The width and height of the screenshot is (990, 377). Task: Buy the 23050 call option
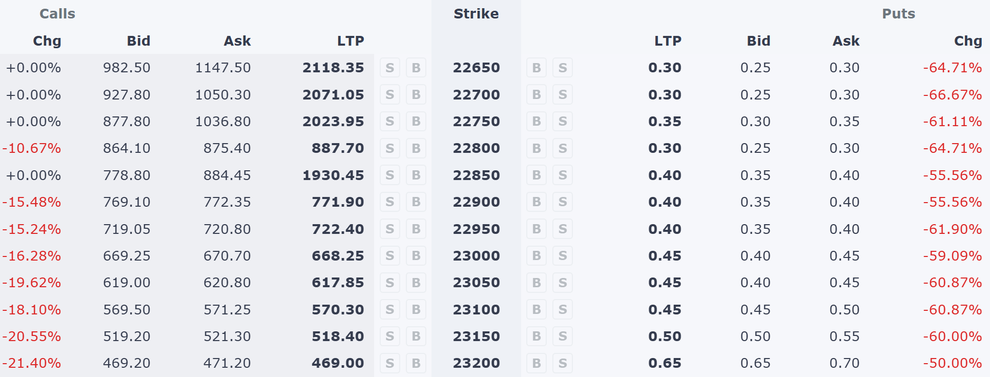pos(415,282)
